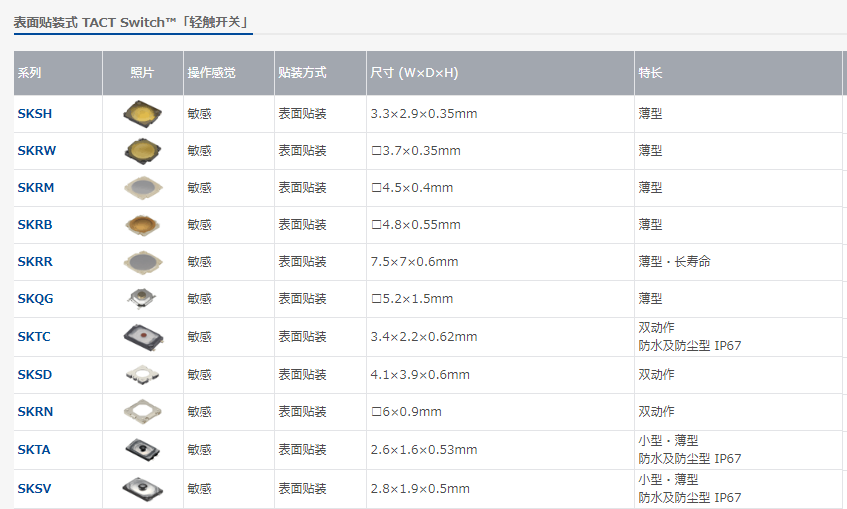Open the SKRN series link
847x509 pixels.
(x=35, y=412)
